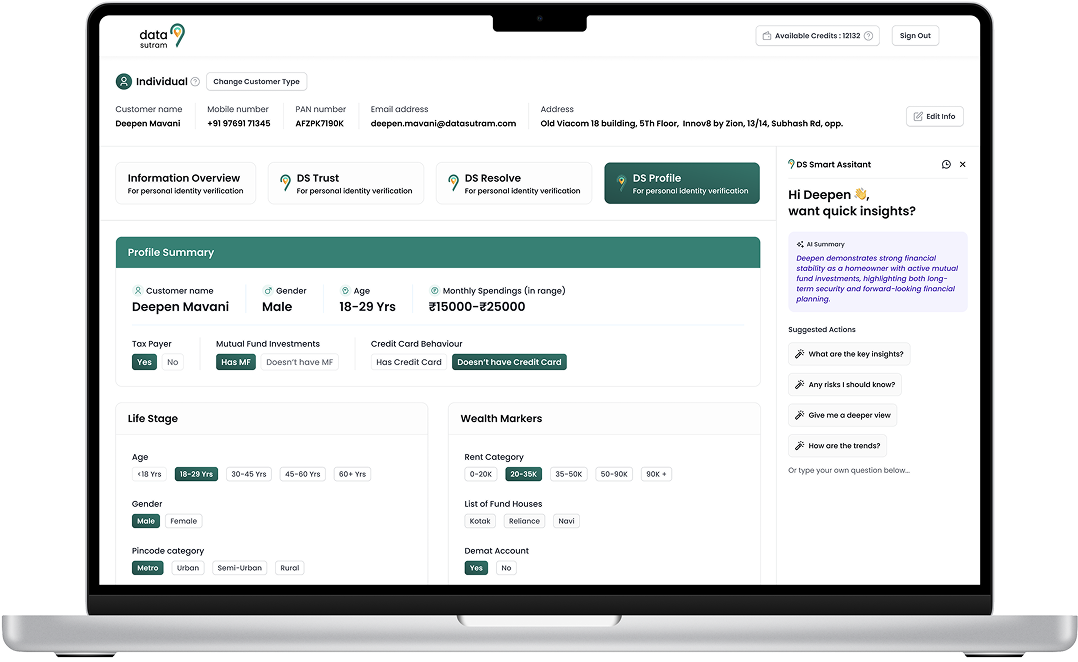This screenshot has height=662, width=1078.
Task: Close the DS Smart Assistant panel
Action: (x=963, y=164)
